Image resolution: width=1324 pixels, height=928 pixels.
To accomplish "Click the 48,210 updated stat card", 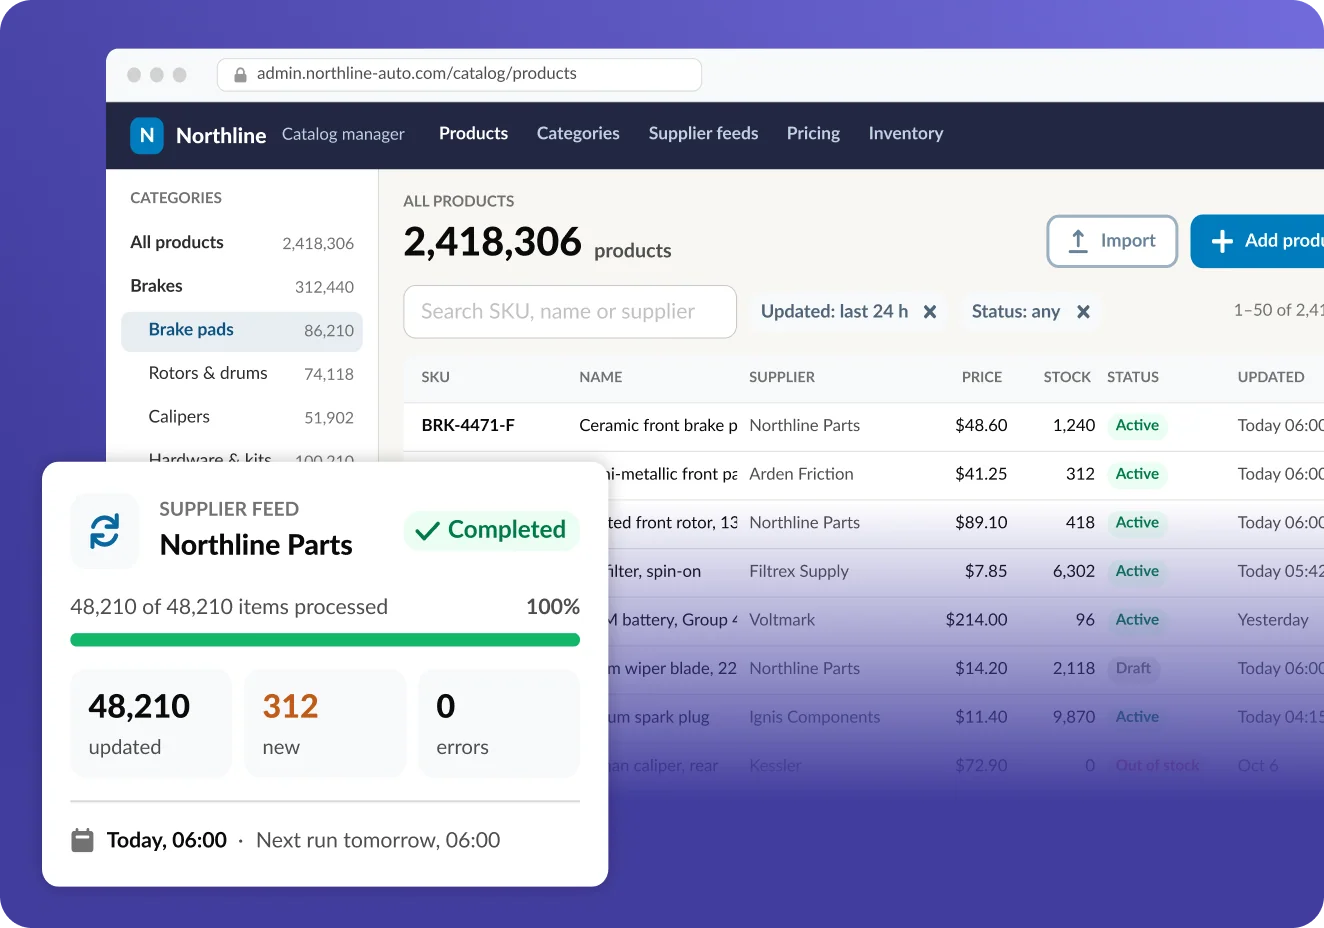I will [151, 723].
